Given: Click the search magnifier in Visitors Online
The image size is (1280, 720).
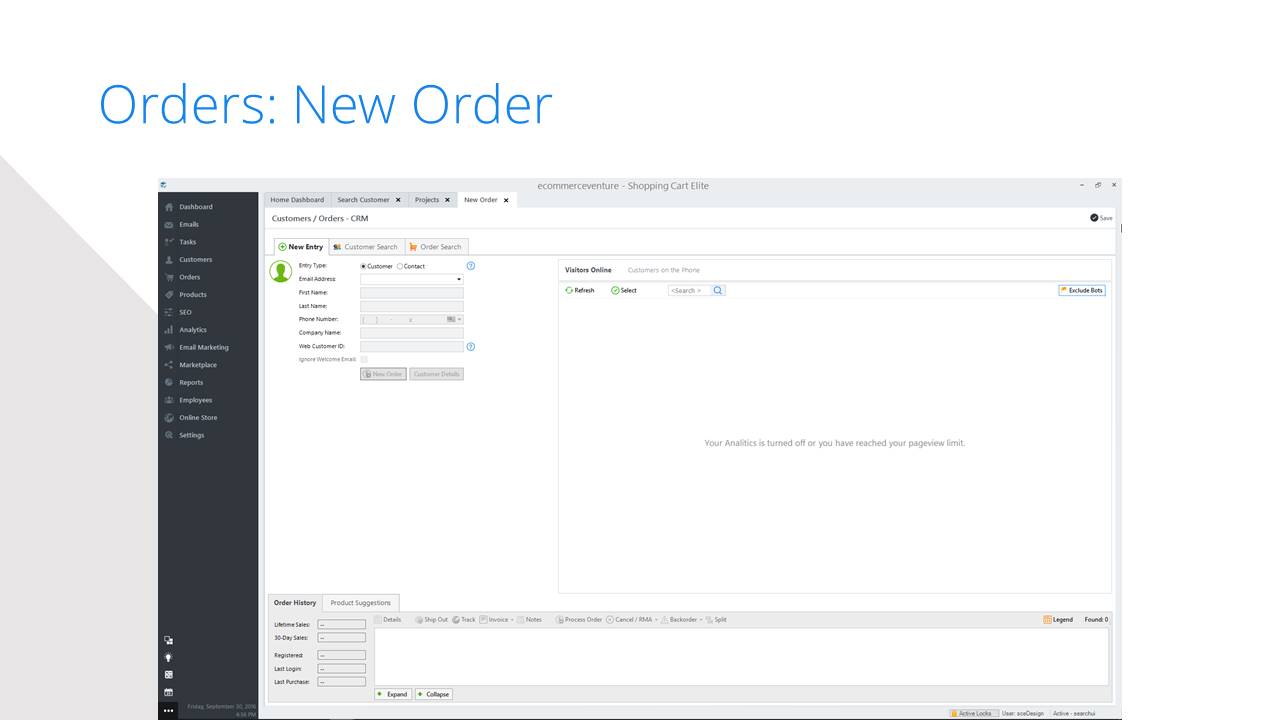Looking at the screenshot, I should [x=718, y=290].
